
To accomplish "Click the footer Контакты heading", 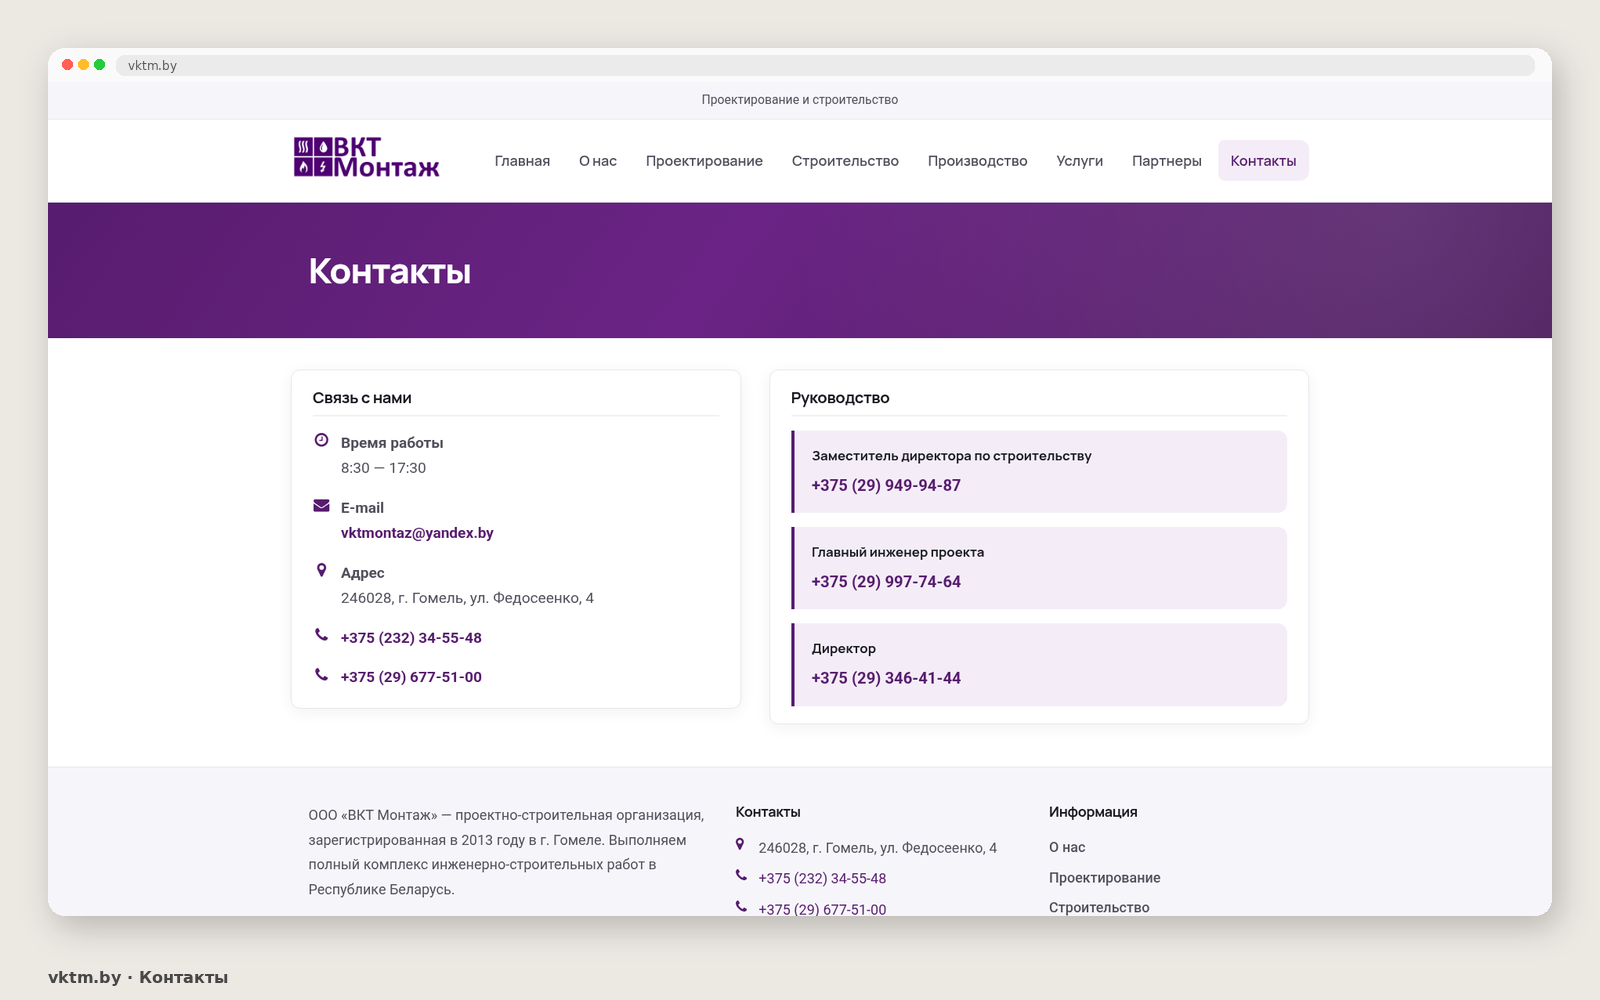I will tap(768, 812).
